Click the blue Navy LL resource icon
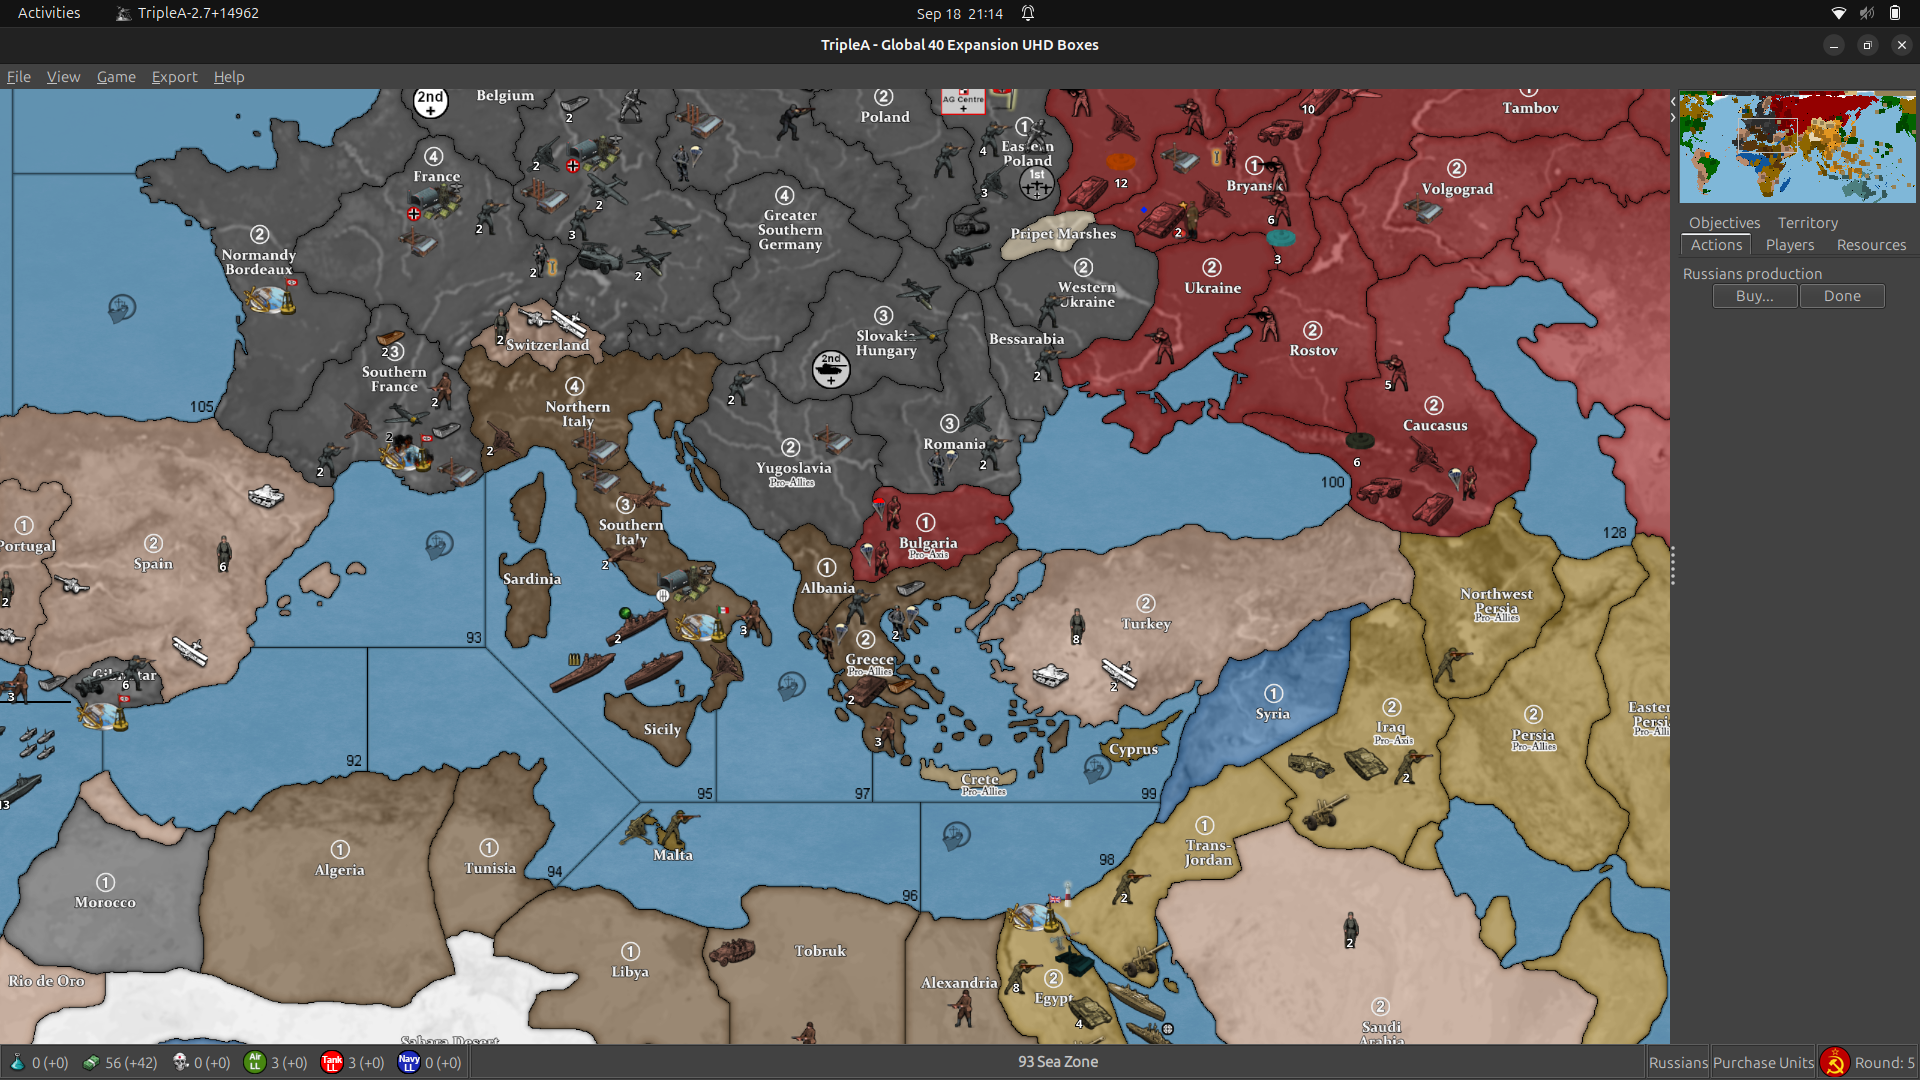 click(x=409, y=1062)
